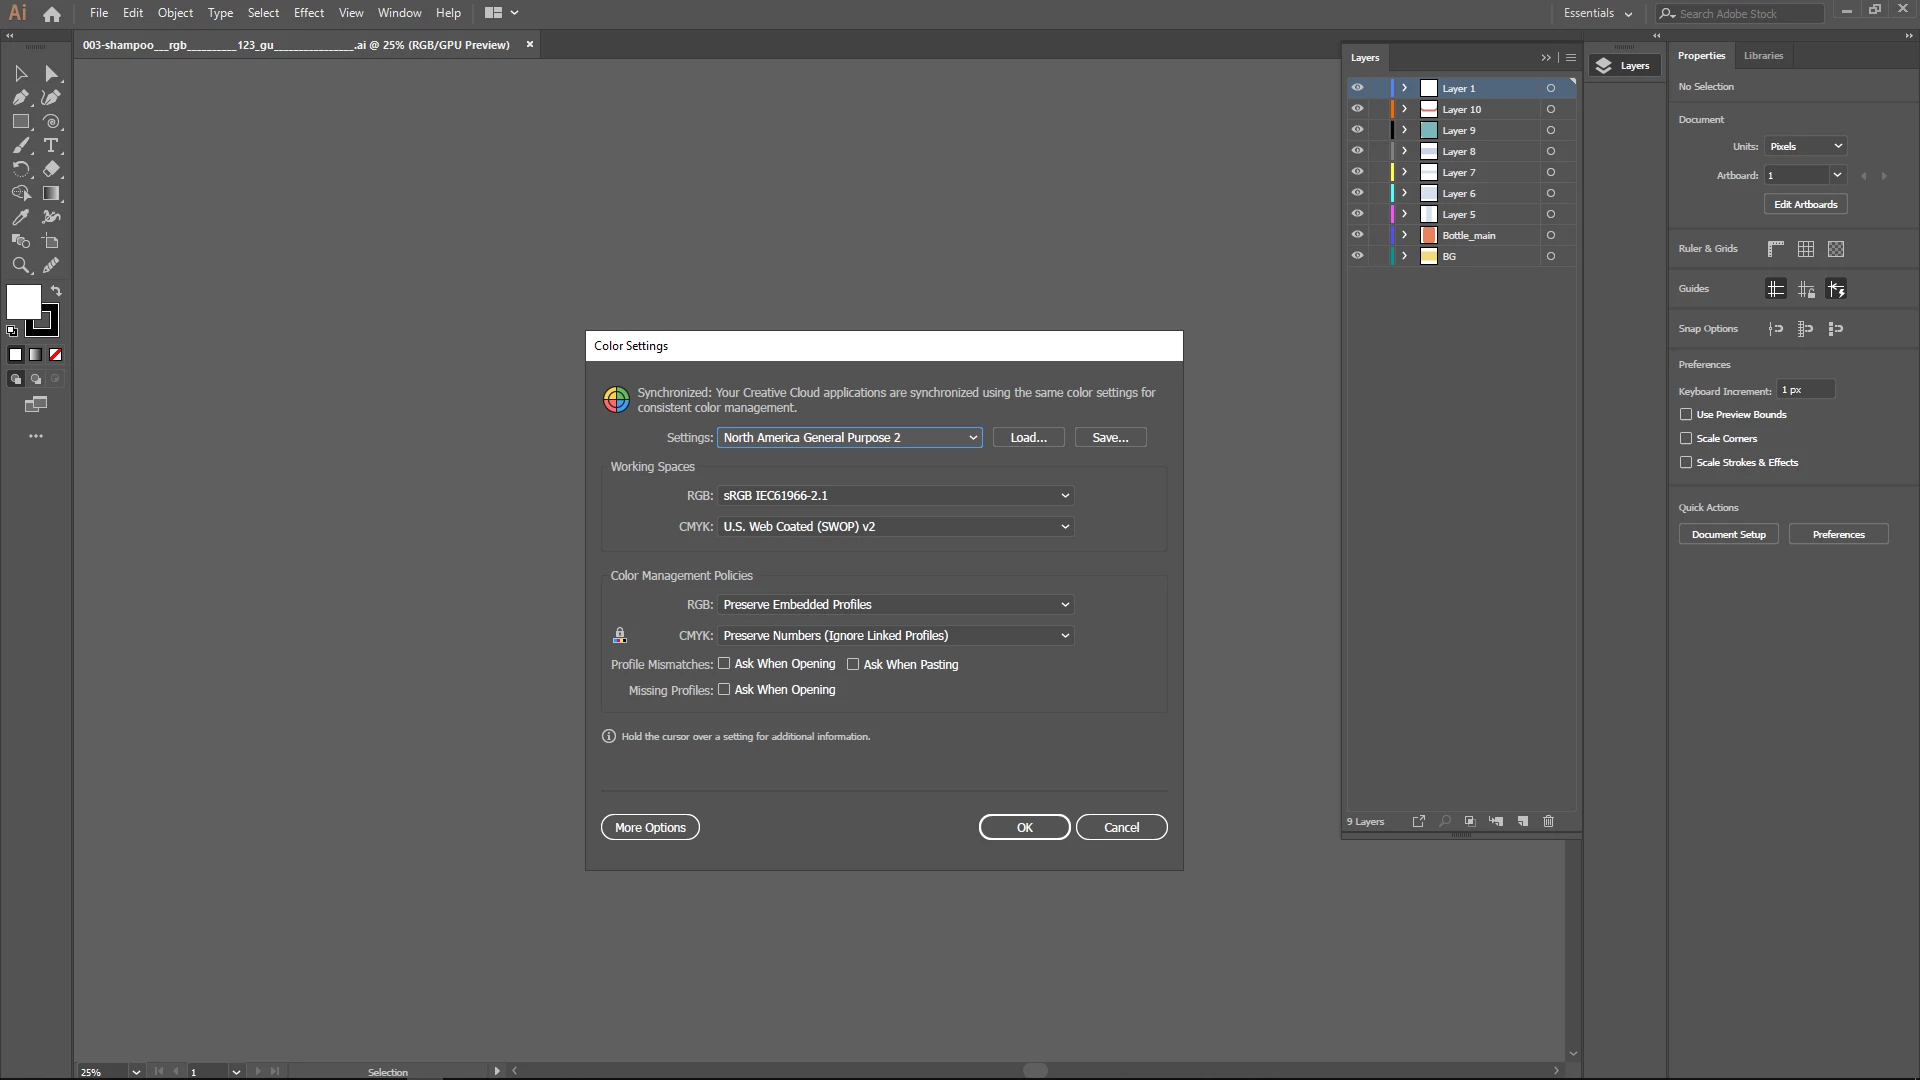Viewport: 1920px width, 1080px height.
Task: Click the Load... button
Action: [1028, 438]
